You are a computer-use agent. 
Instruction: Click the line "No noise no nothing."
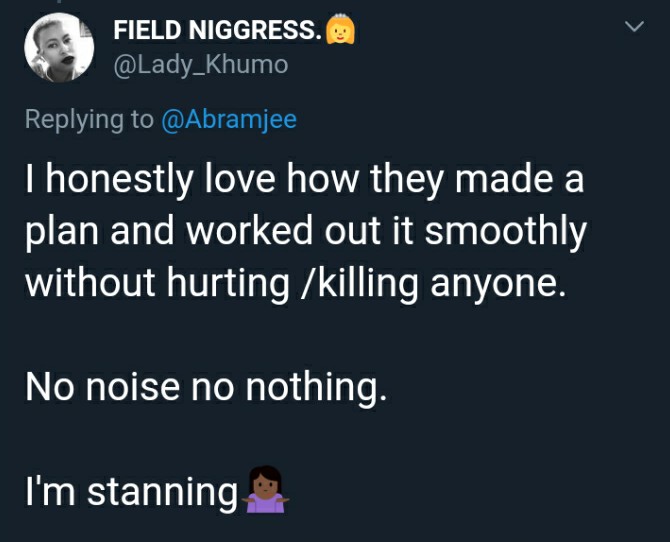(x=205, y=386)
